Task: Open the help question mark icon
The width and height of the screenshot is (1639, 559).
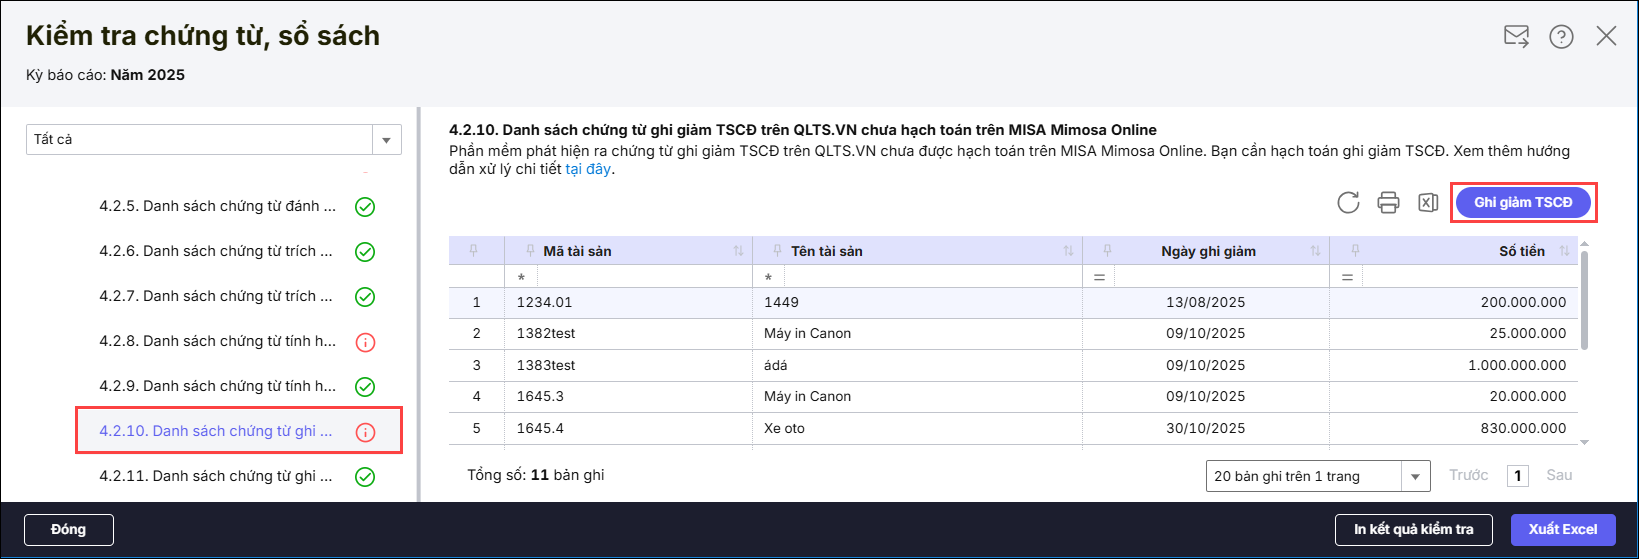Action: pyautogui.click(x=1561, y=37)
